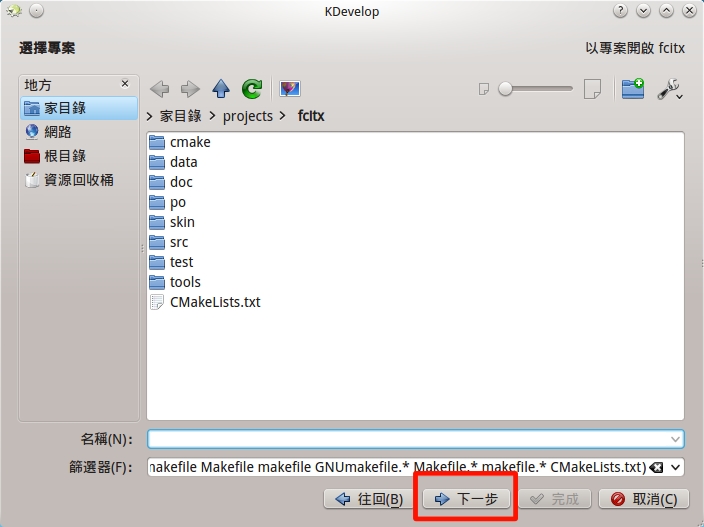Viewport: 704px width, 527px height.
Task: Click the 往回(B) back button
Action: pyautogui.click(x=370, y=499)
